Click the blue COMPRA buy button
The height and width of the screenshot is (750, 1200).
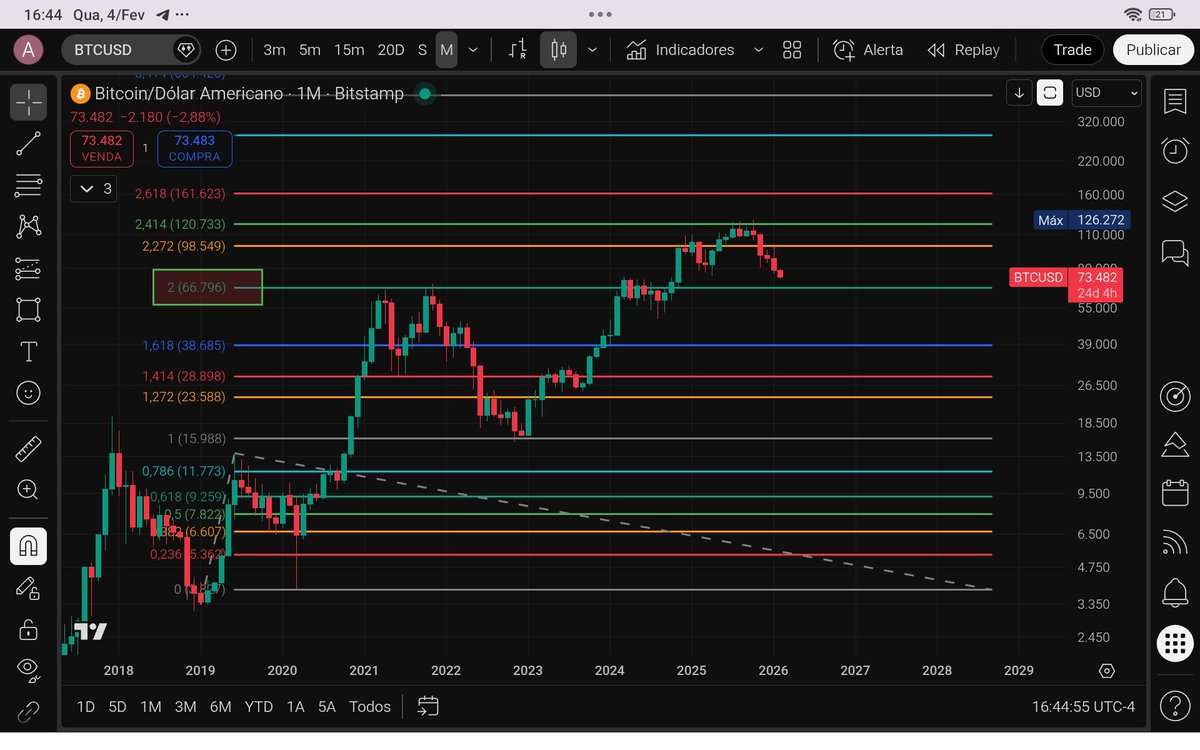coord(195,148)
